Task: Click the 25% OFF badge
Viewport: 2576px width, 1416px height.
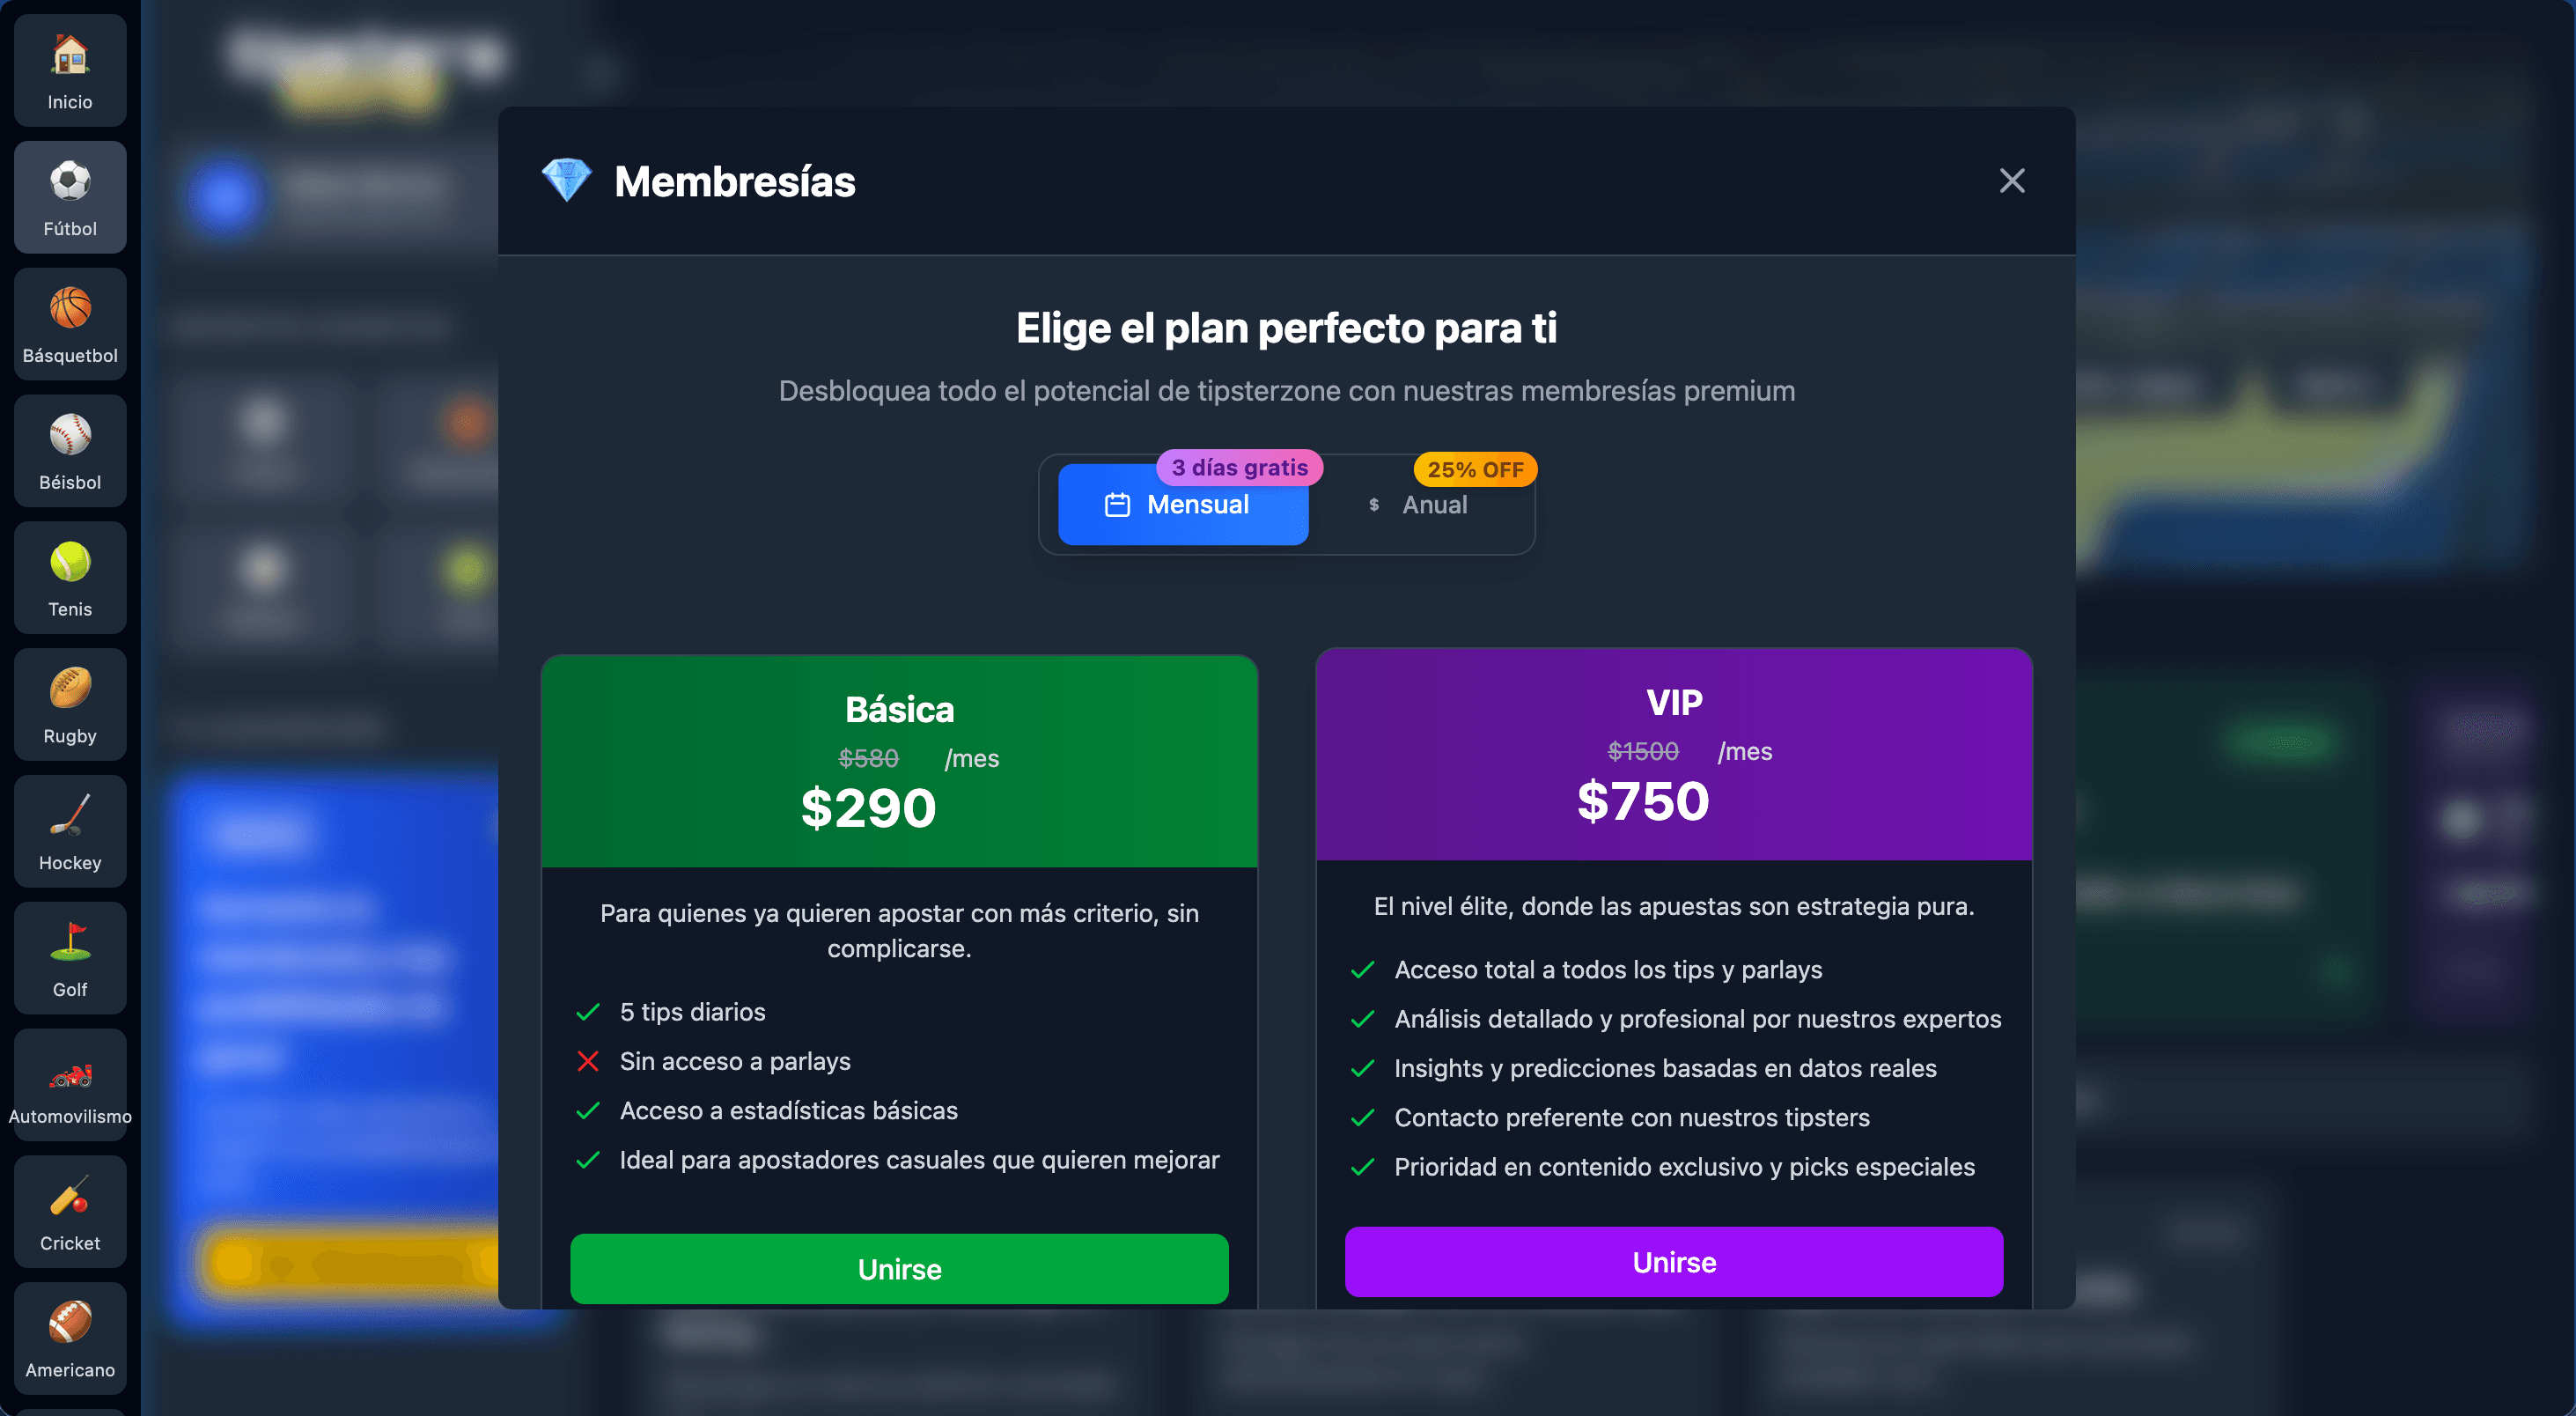Action: pyautogui.click(x=1475, y=469)
